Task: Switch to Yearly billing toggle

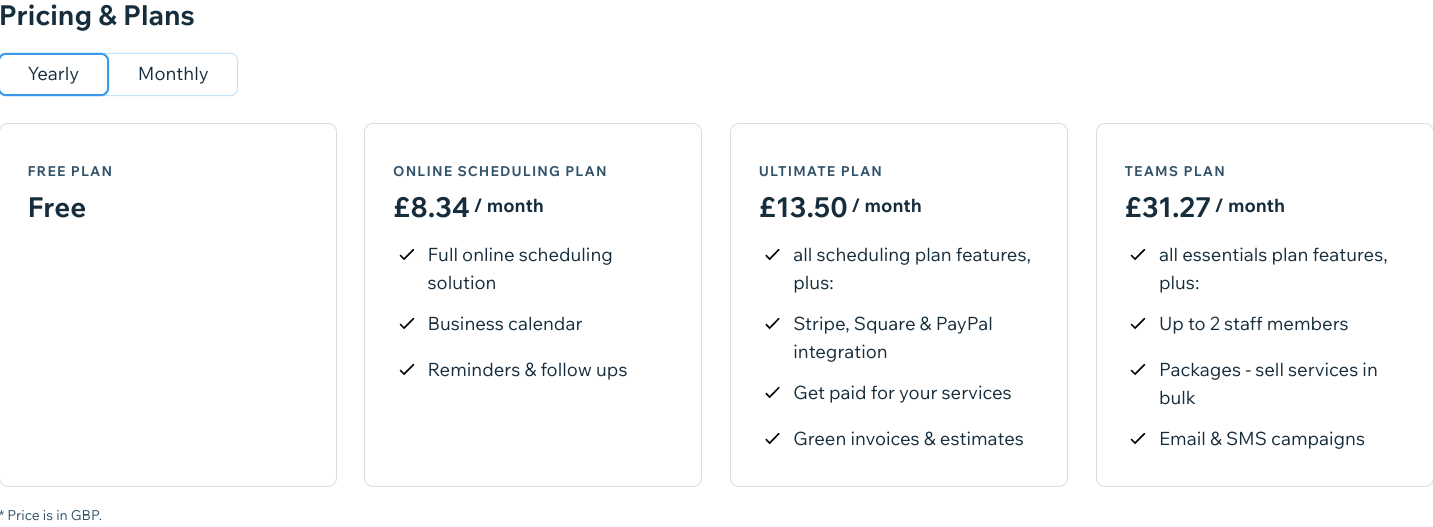Action: tap(54, 74)
